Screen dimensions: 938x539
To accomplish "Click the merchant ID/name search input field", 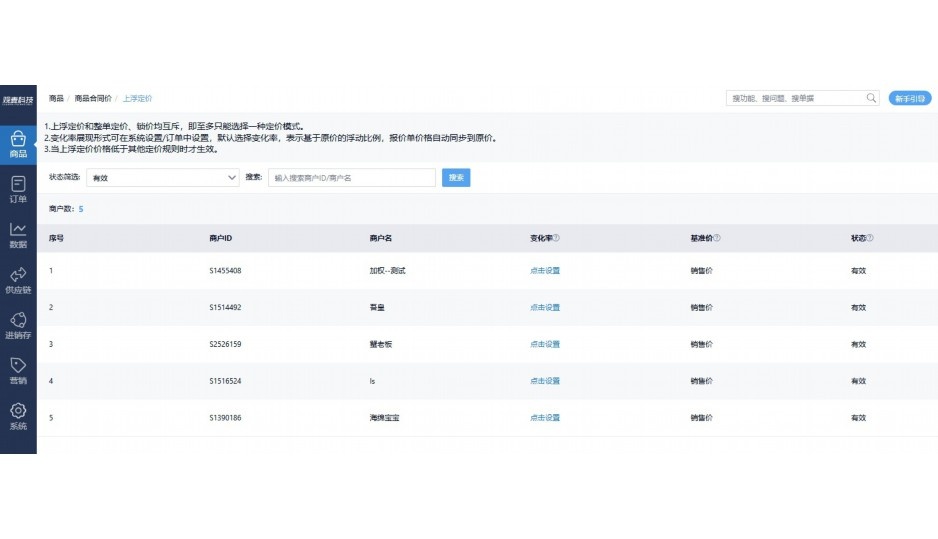I will [351, 177].
